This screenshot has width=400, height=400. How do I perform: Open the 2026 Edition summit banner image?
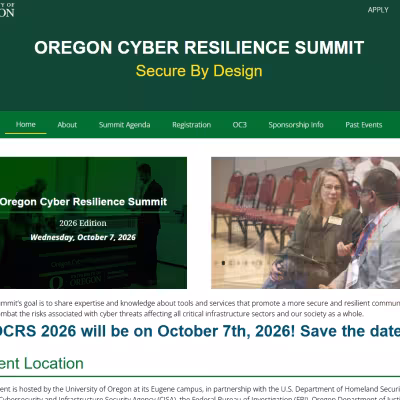coord(93,223)
